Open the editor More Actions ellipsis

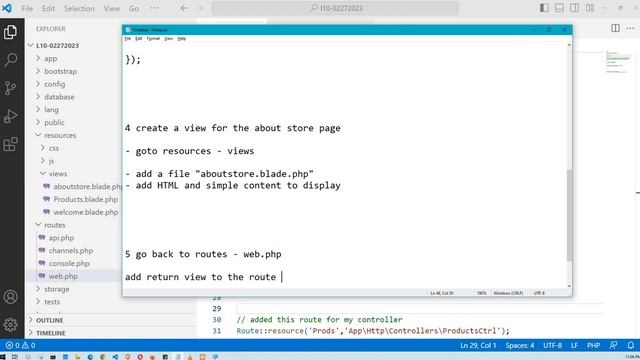click(630, 28)
